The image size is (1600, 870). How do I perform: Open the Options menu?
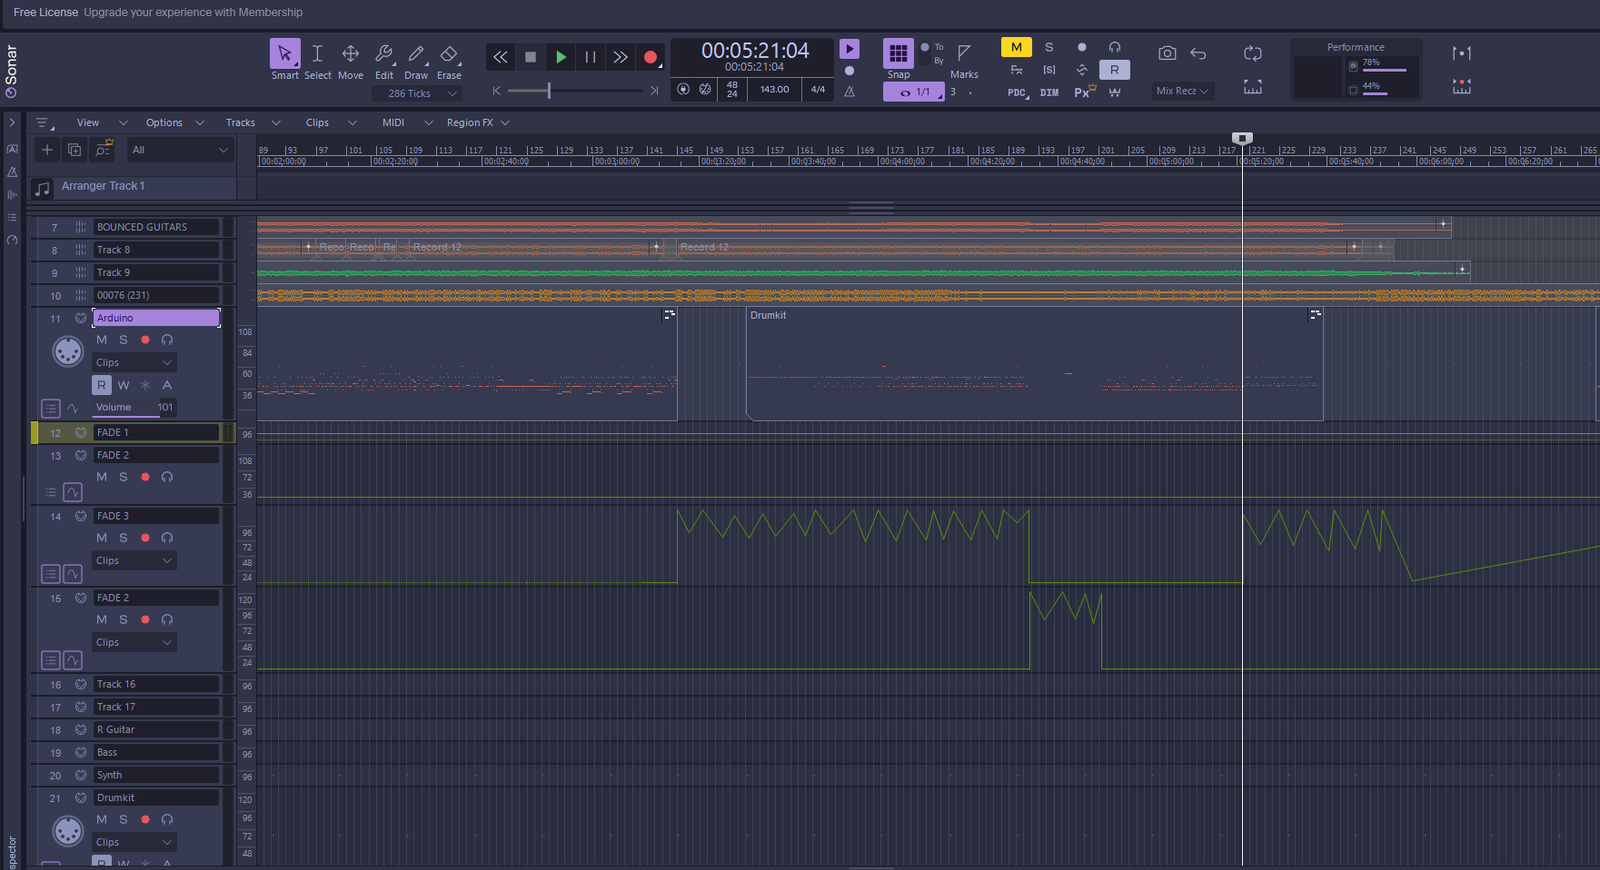click(164, 123)
